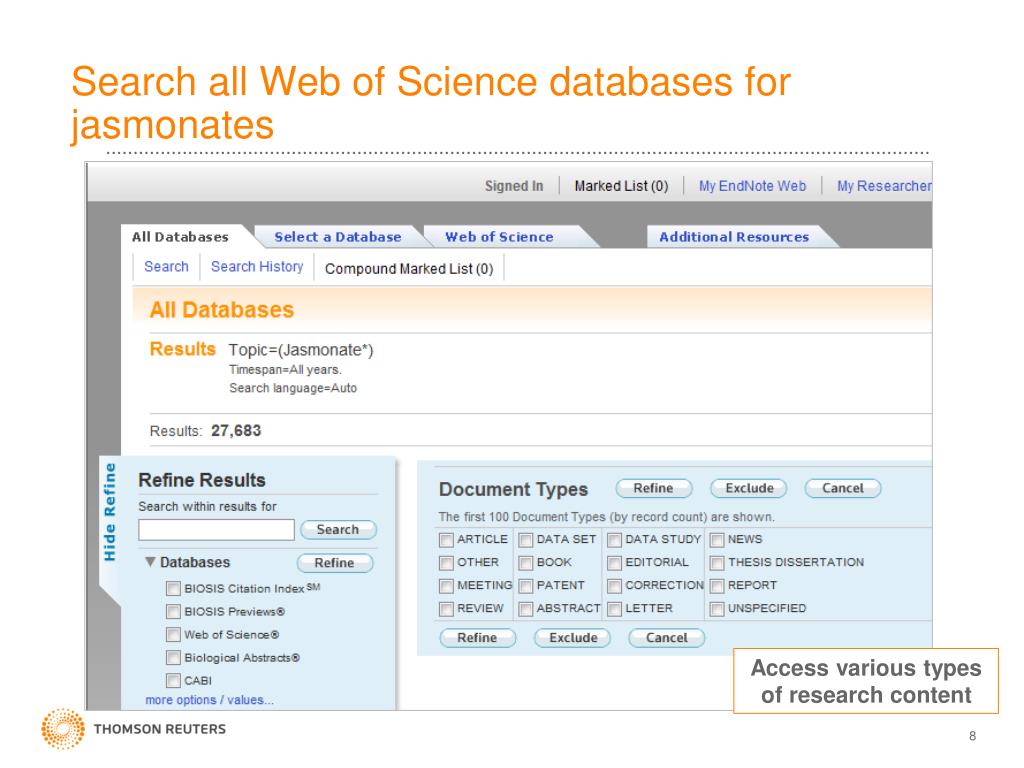Click the Thomson Reuters logo
Image resolution: width=1024 pixels, height=768 pixels.
[x=134, y=729]
